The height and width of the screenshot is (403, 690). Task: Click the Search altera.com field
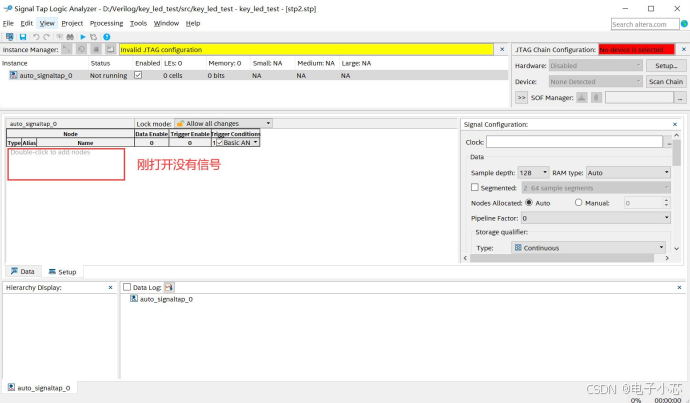tap(645, 24)
